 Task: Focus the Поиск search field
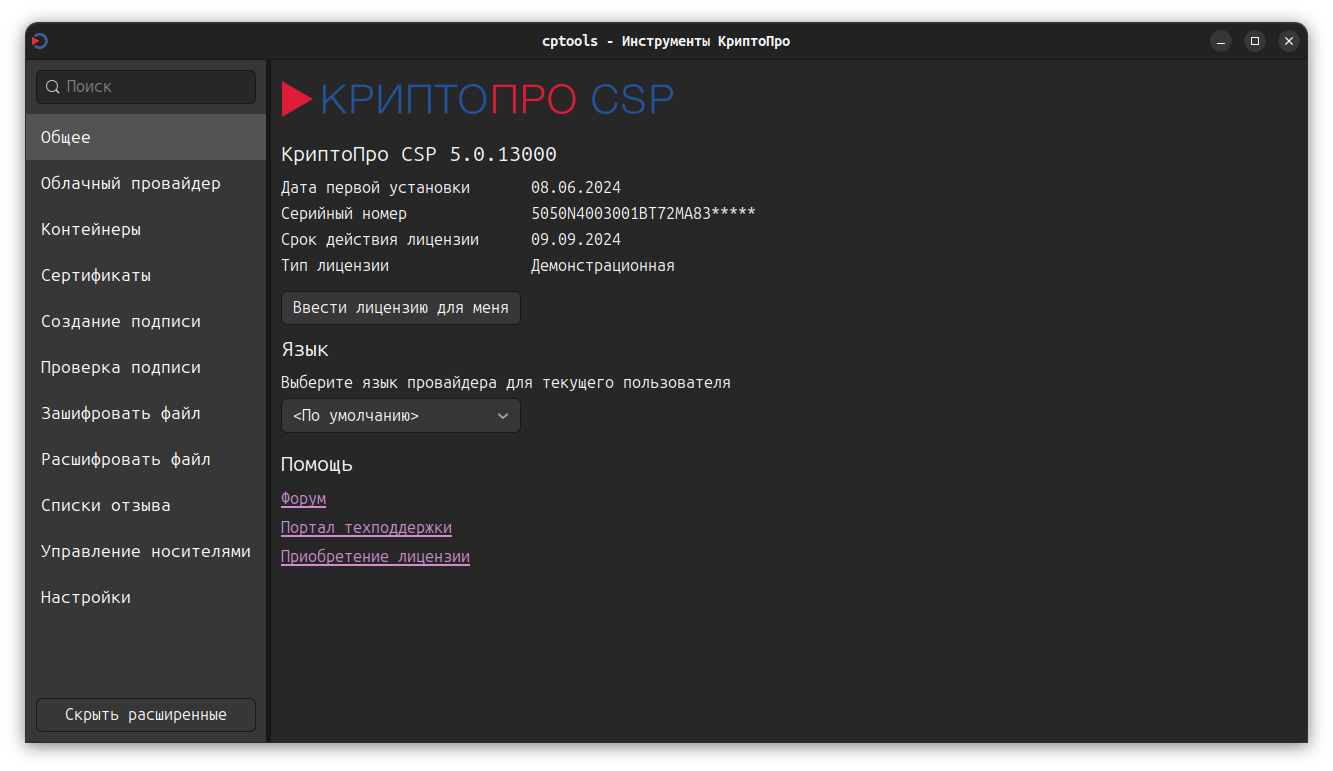pyautogui.click(x=155, y=87)
